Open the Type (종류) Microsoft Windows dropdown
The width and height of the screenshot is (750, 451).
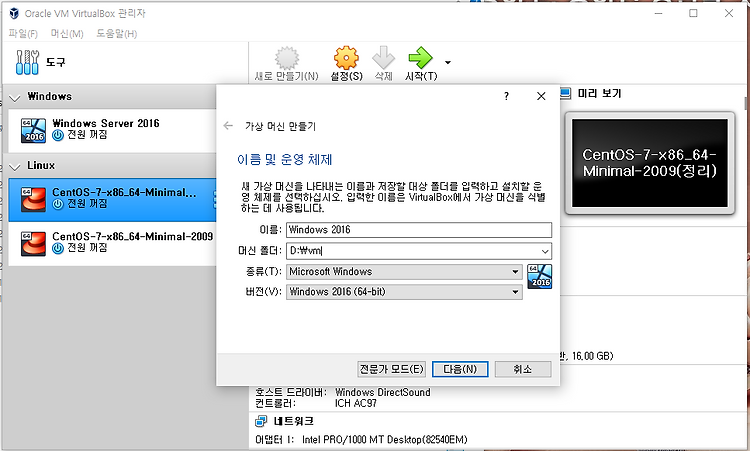pos(404,272)
